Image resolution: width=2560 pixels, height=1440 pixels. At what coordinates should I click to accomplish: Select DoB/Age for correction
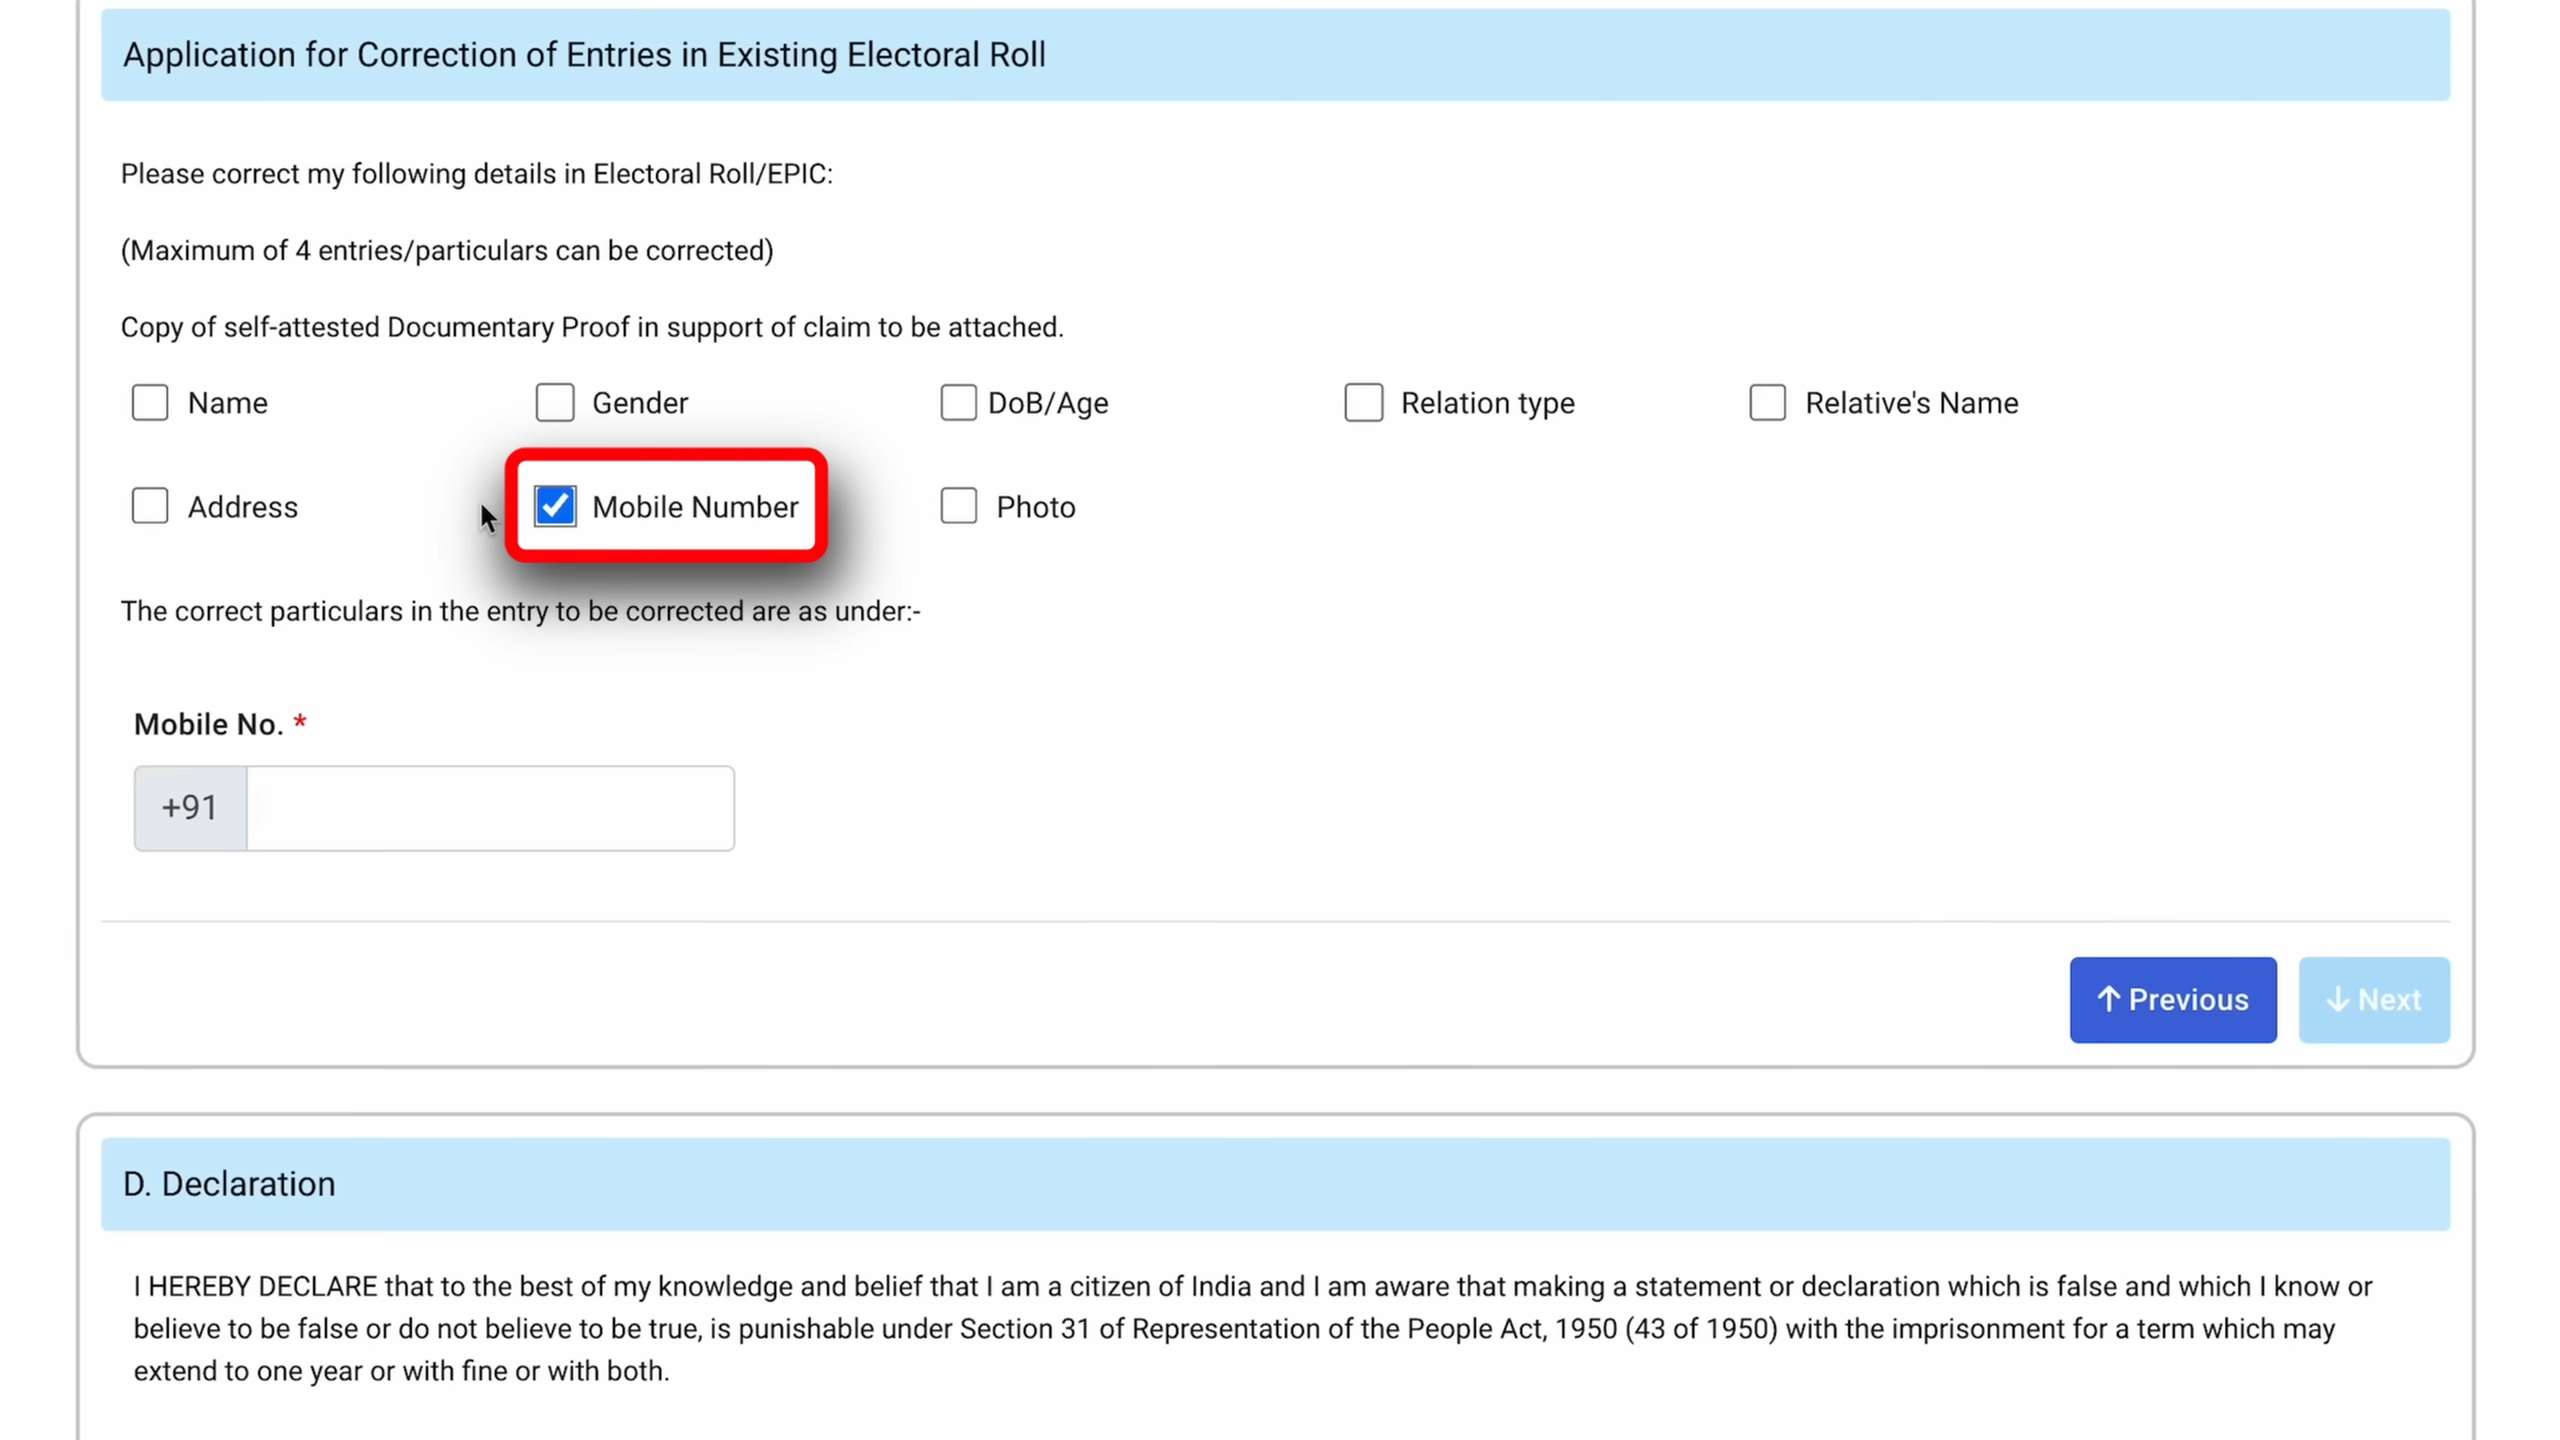(x=958, y=403)
